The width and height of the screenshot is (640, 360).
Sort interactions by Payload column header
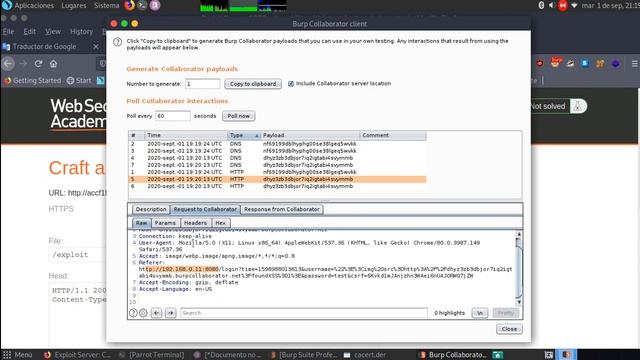click(x=310, y=135)
